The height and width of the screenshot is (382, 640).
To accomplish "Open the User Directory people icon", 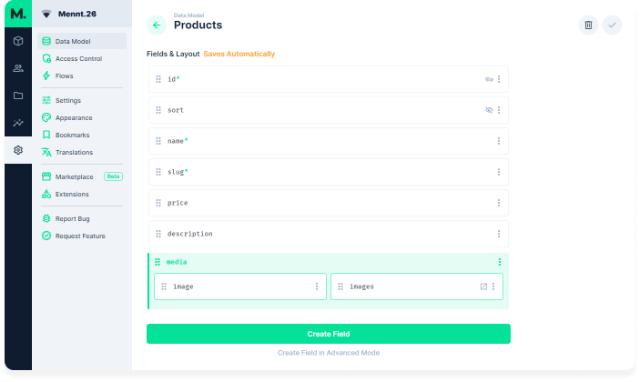I will point(18,68).
